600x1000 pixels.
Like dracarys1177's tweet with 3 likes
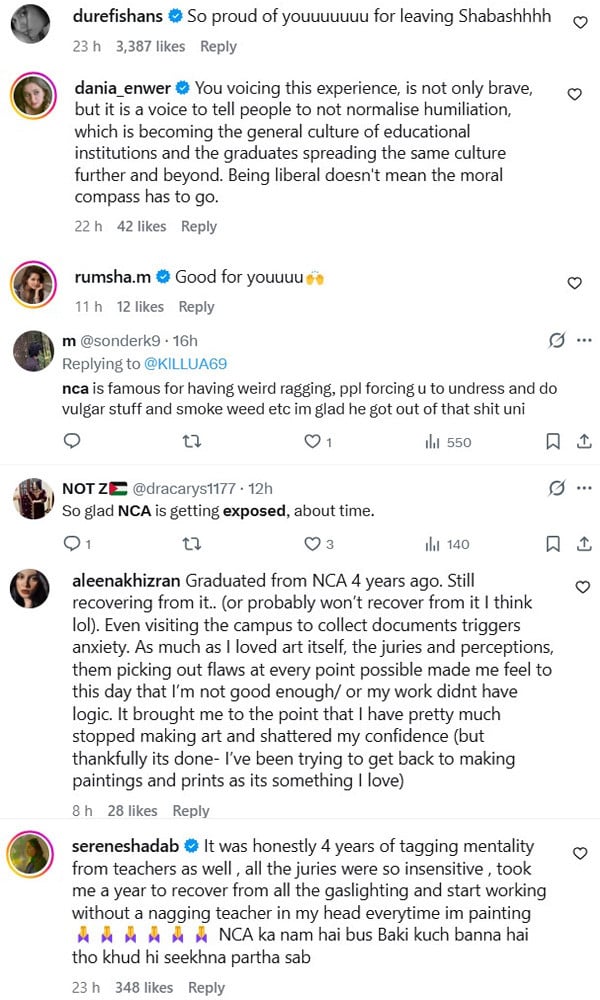(x=312, y=544)
